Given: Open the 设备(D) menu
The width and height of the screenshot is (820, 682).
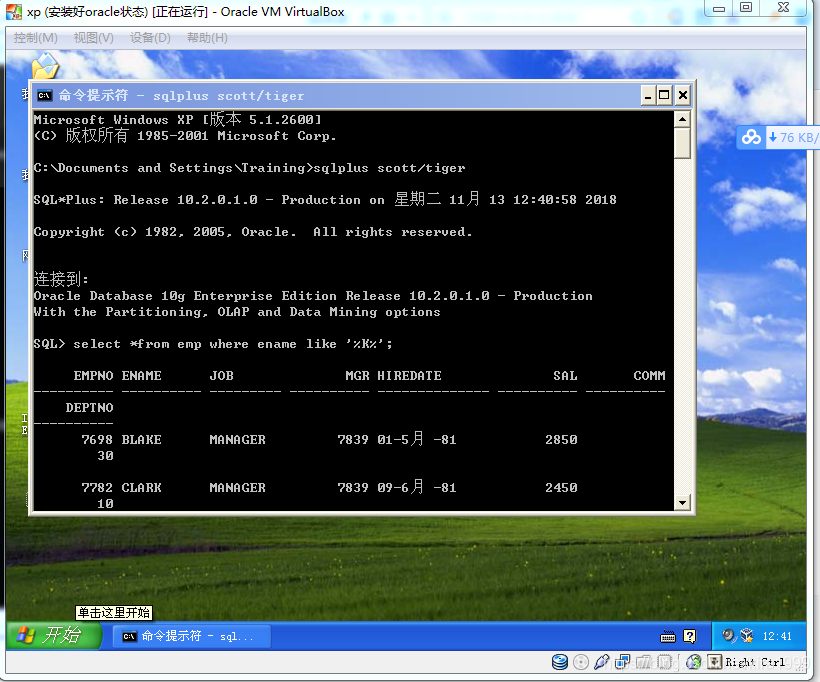Looking at the screenshot, I should click(150, 38).
